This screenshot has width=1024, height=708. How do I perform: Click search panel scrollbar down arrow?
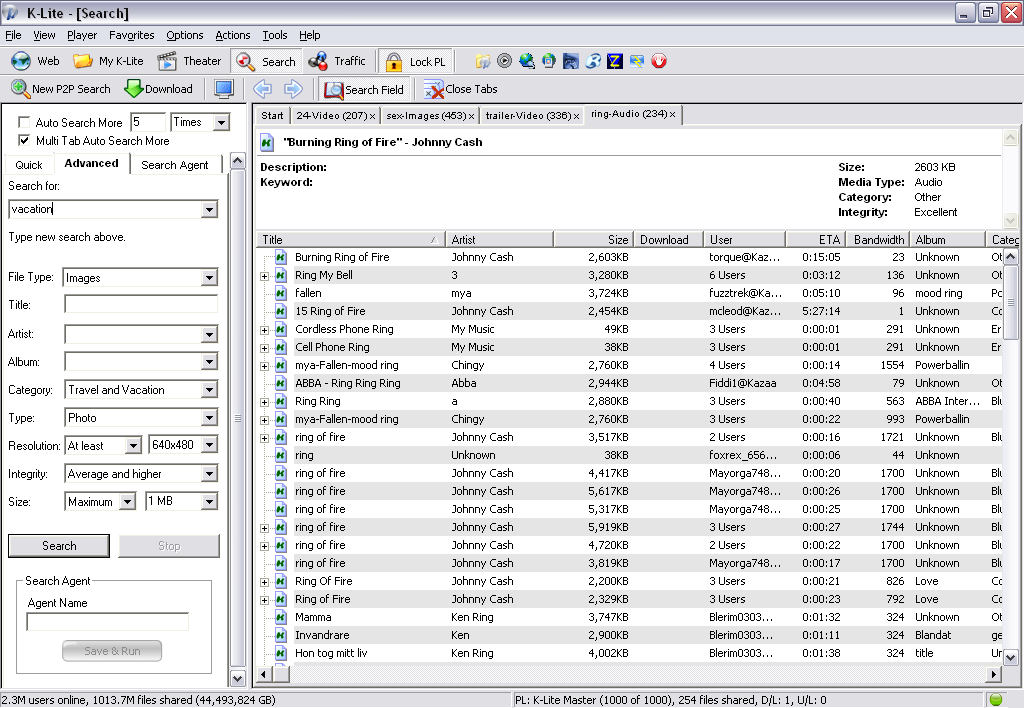(238, 679)
